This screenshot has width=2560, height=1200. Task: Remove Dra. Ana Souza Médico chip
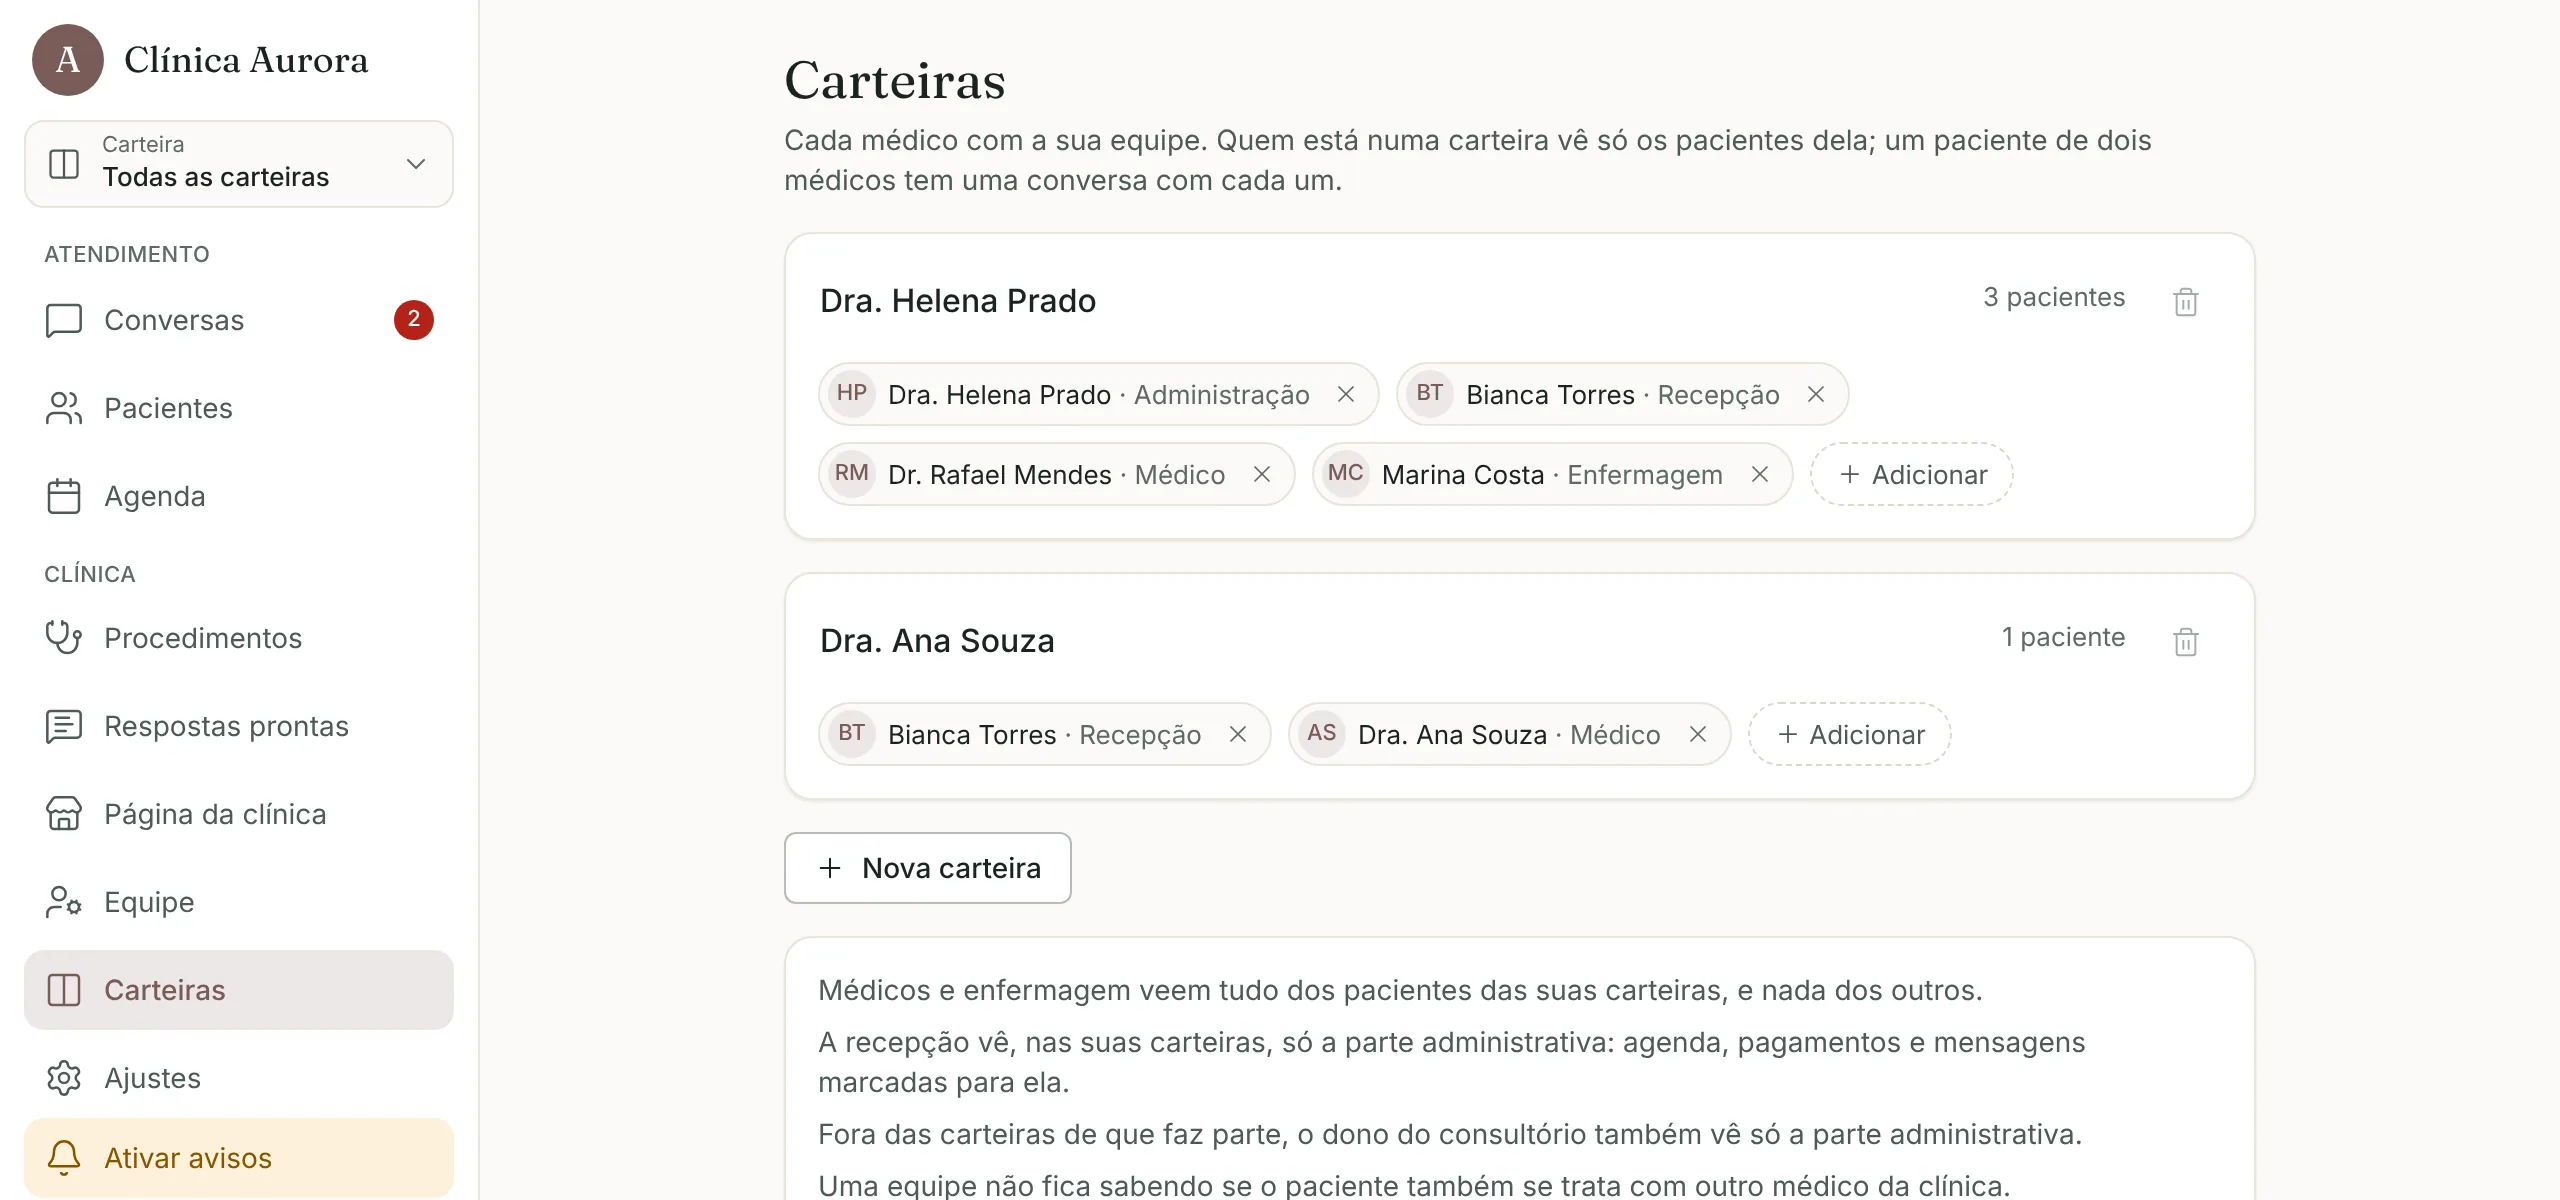coord(1698,734)
